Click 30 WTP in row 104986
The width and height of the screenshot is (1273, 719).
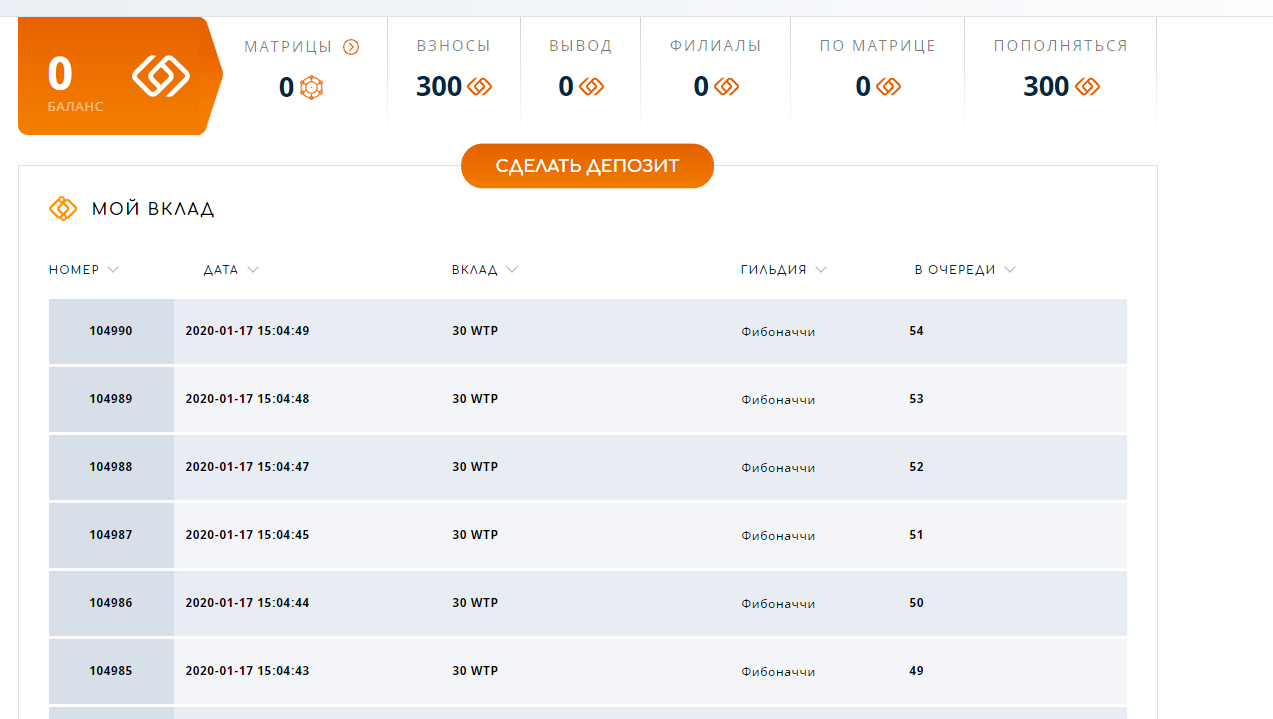[x=475, y=603]
